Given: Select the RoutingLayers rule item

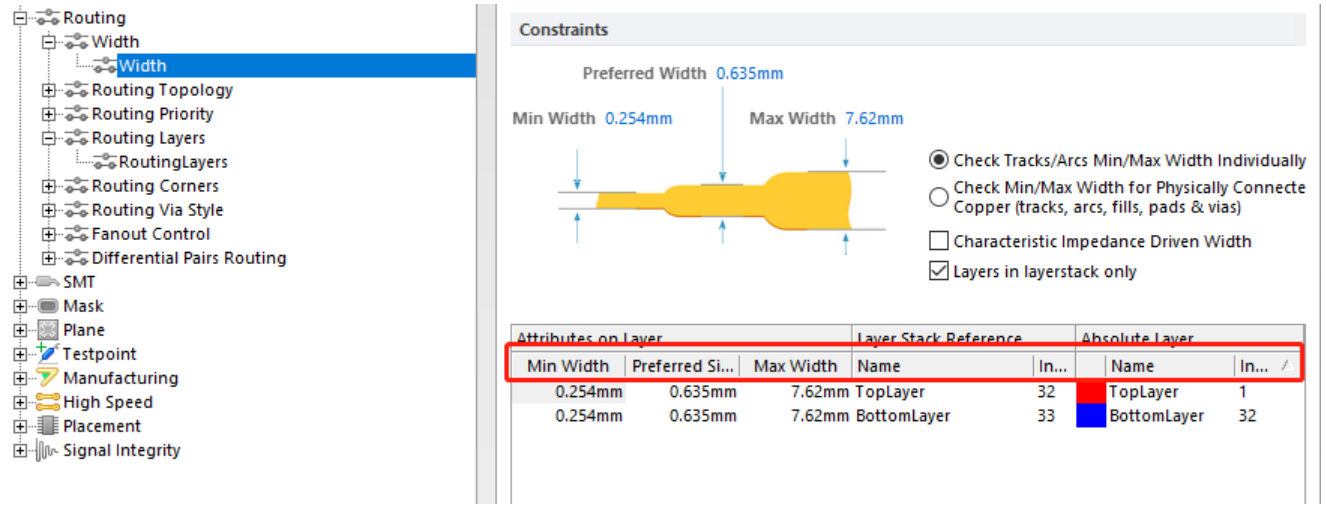Looking at the screenshot, I should 172,162.
